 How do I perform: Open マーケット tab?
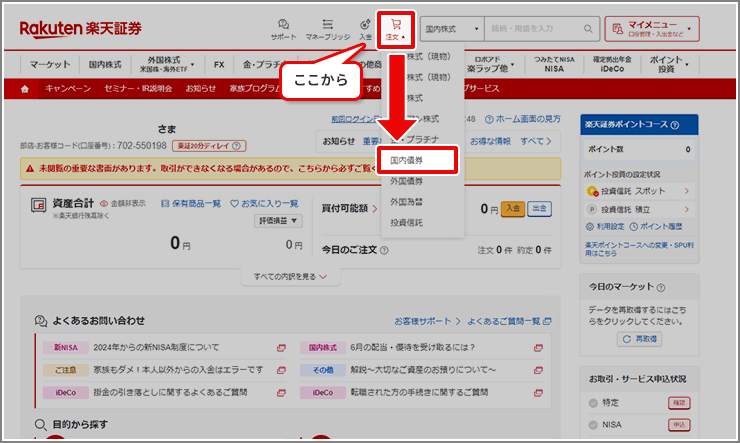pos(50,64)
